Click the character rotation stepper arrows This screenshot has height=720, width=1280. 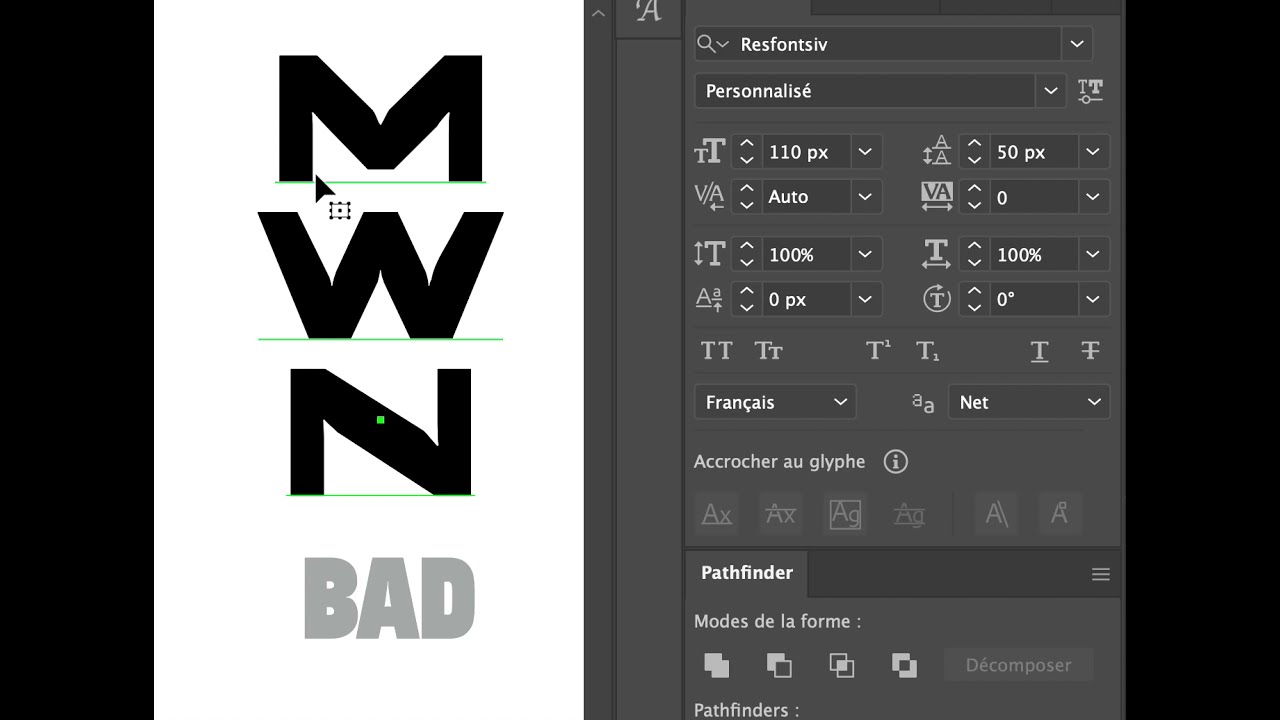(975, 299)
